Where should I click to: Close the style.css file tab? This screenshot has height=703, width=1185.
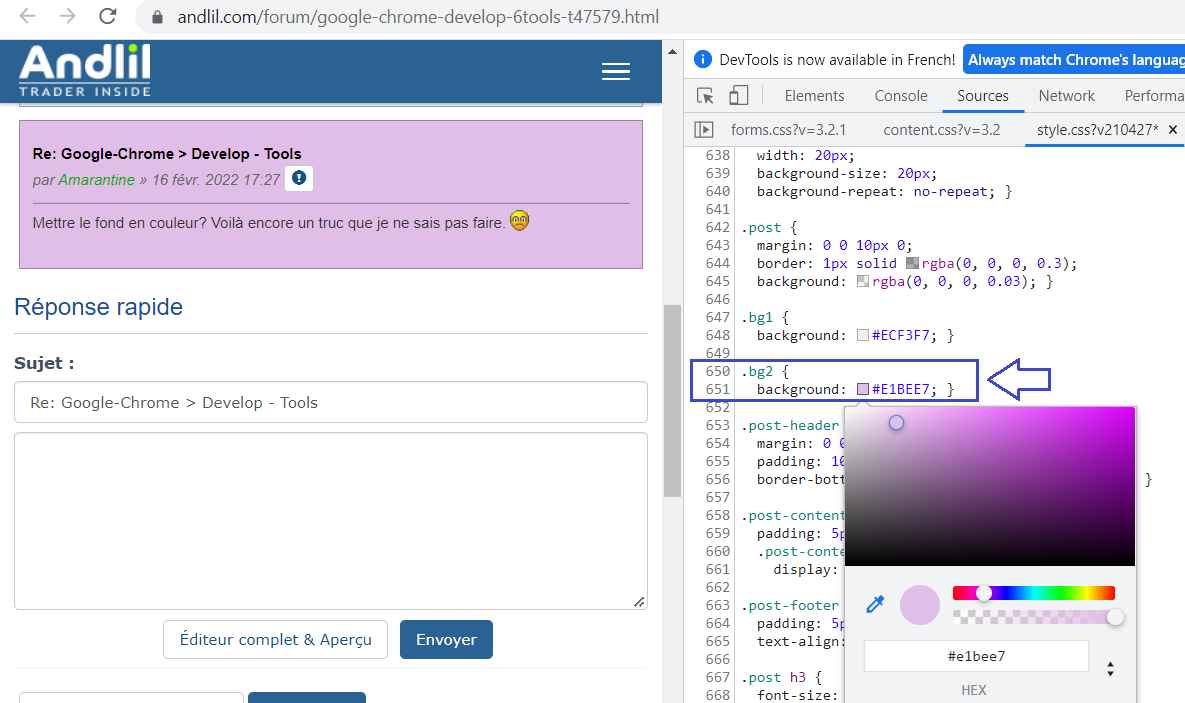pyautogui.click(x=1173, y=130)
